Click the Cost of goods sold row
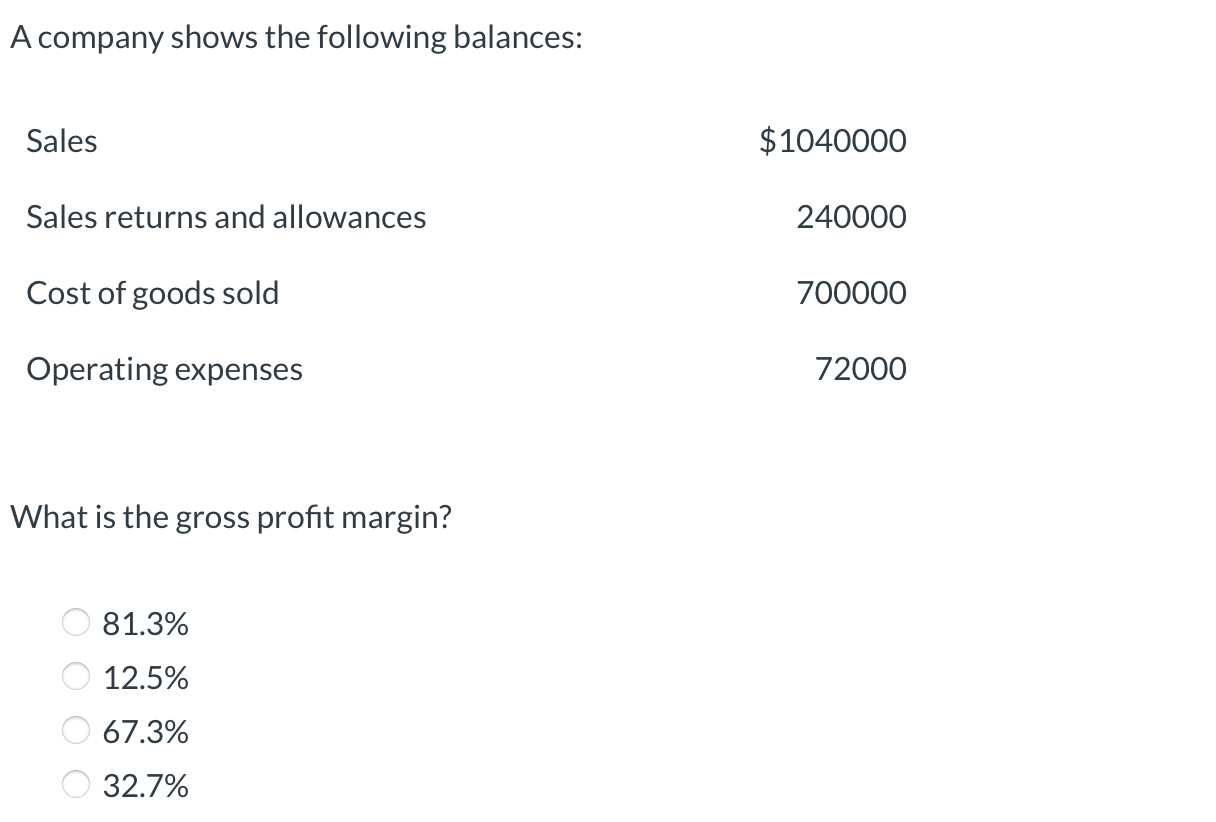Viewport: 1216px width, 822px height. [x=152, y=293]
